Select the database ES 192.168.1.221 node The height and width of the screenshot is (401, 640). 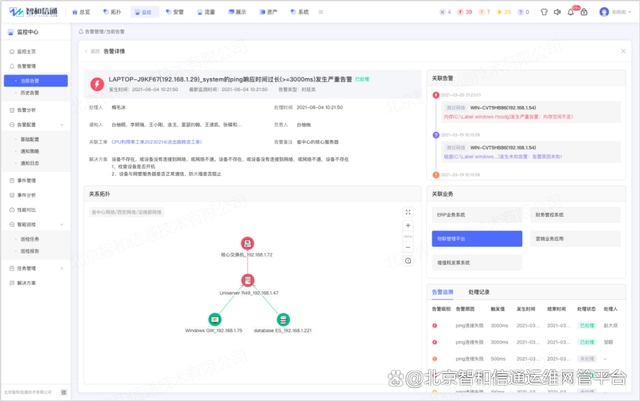[283, 319]
